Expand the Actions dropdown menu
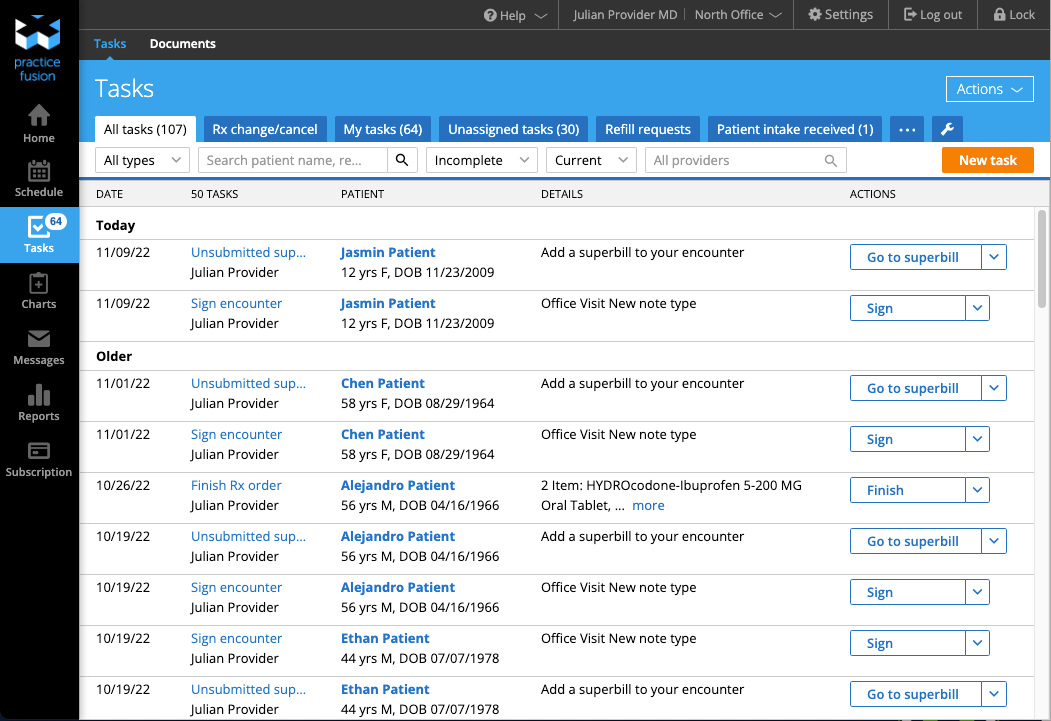The height and width of the screenshot is (721, 1051). click(x=989, y=89)
